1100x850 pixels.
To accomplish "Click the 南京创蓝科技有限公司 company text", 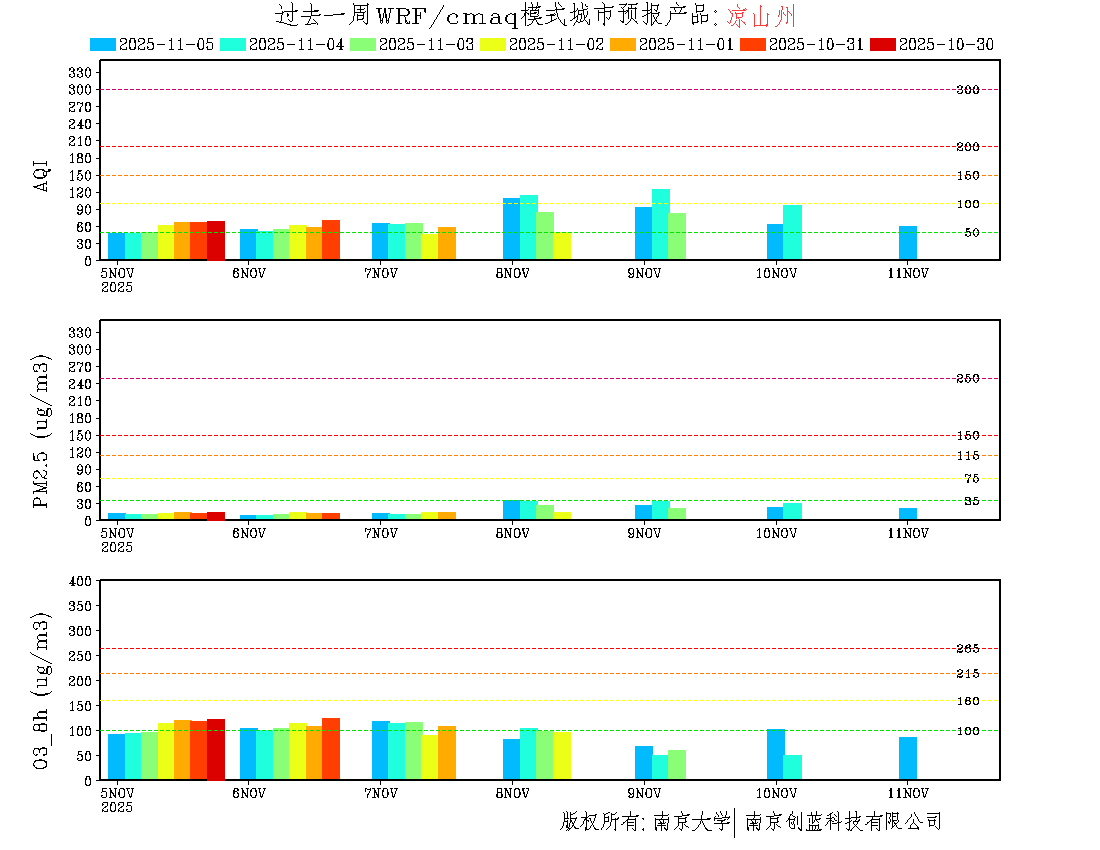I will [843, 822].
